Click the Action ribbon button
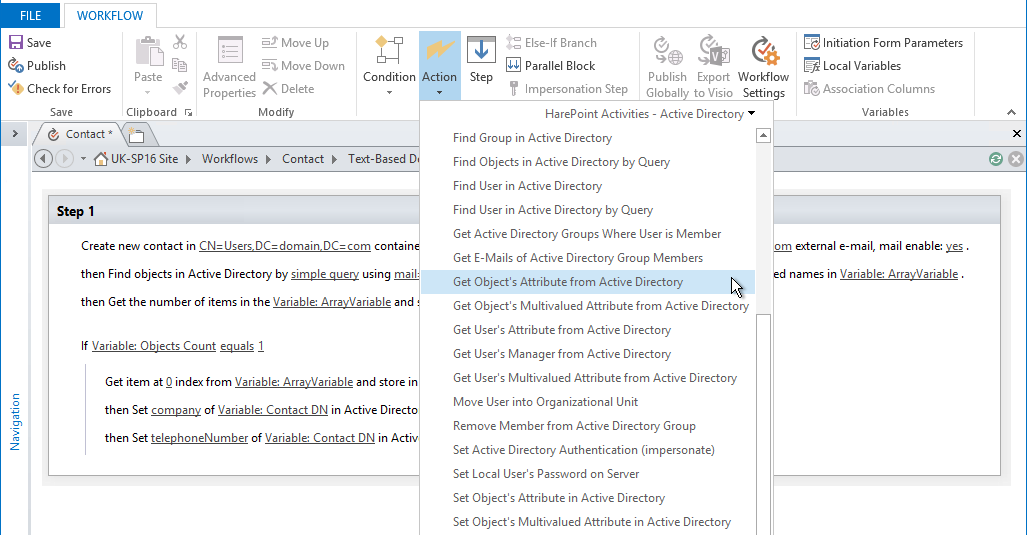Screen dimensions: 1027x535 click(439, 65)
